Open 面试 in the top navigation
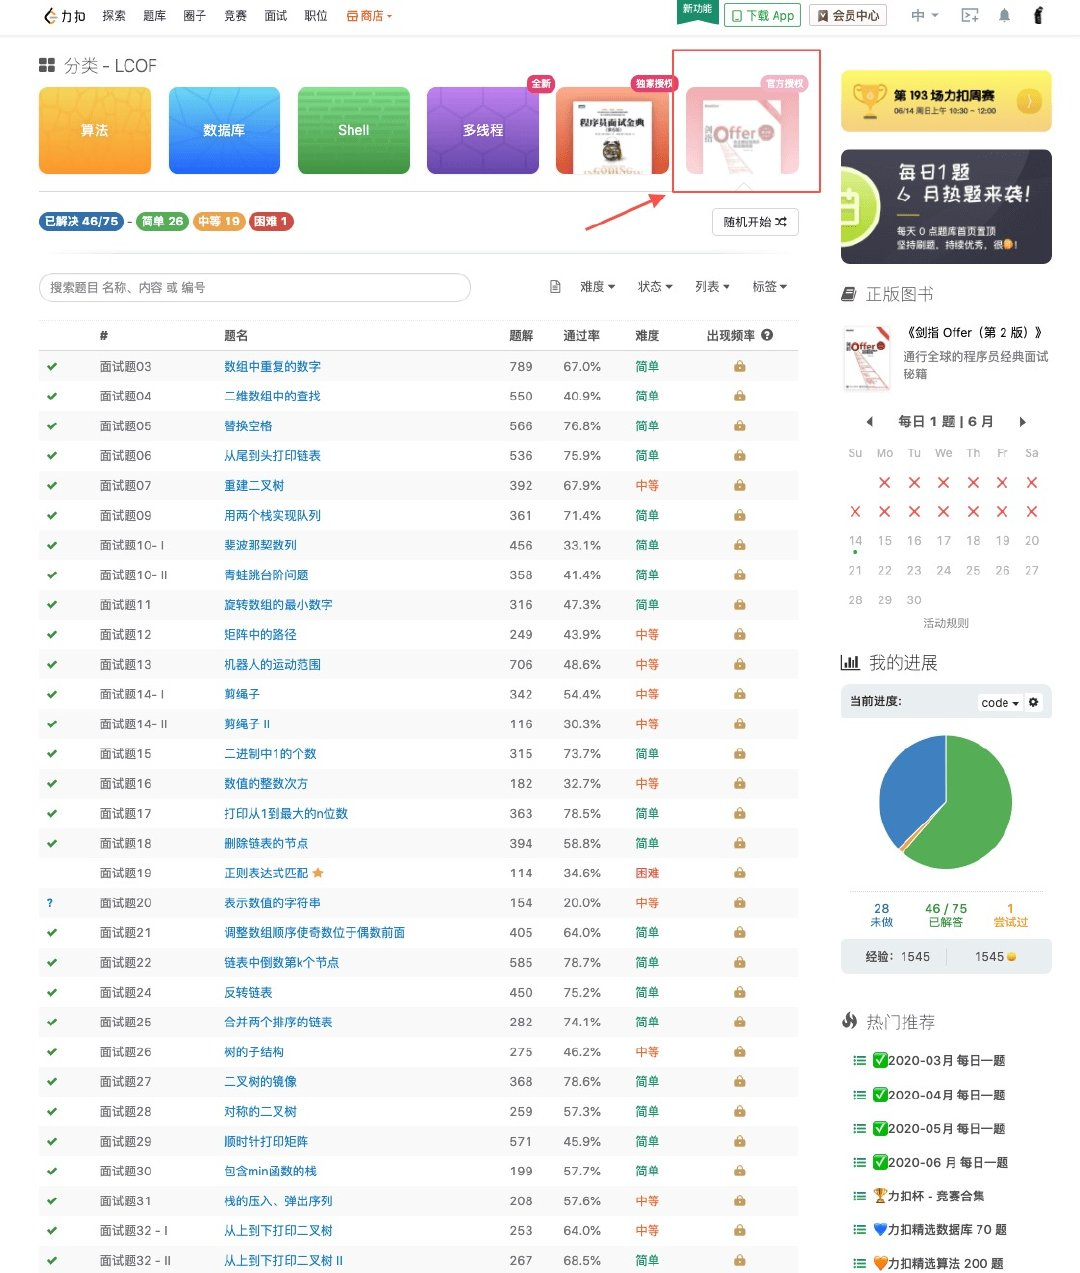1080x1273 pixels. click(276, 16)
